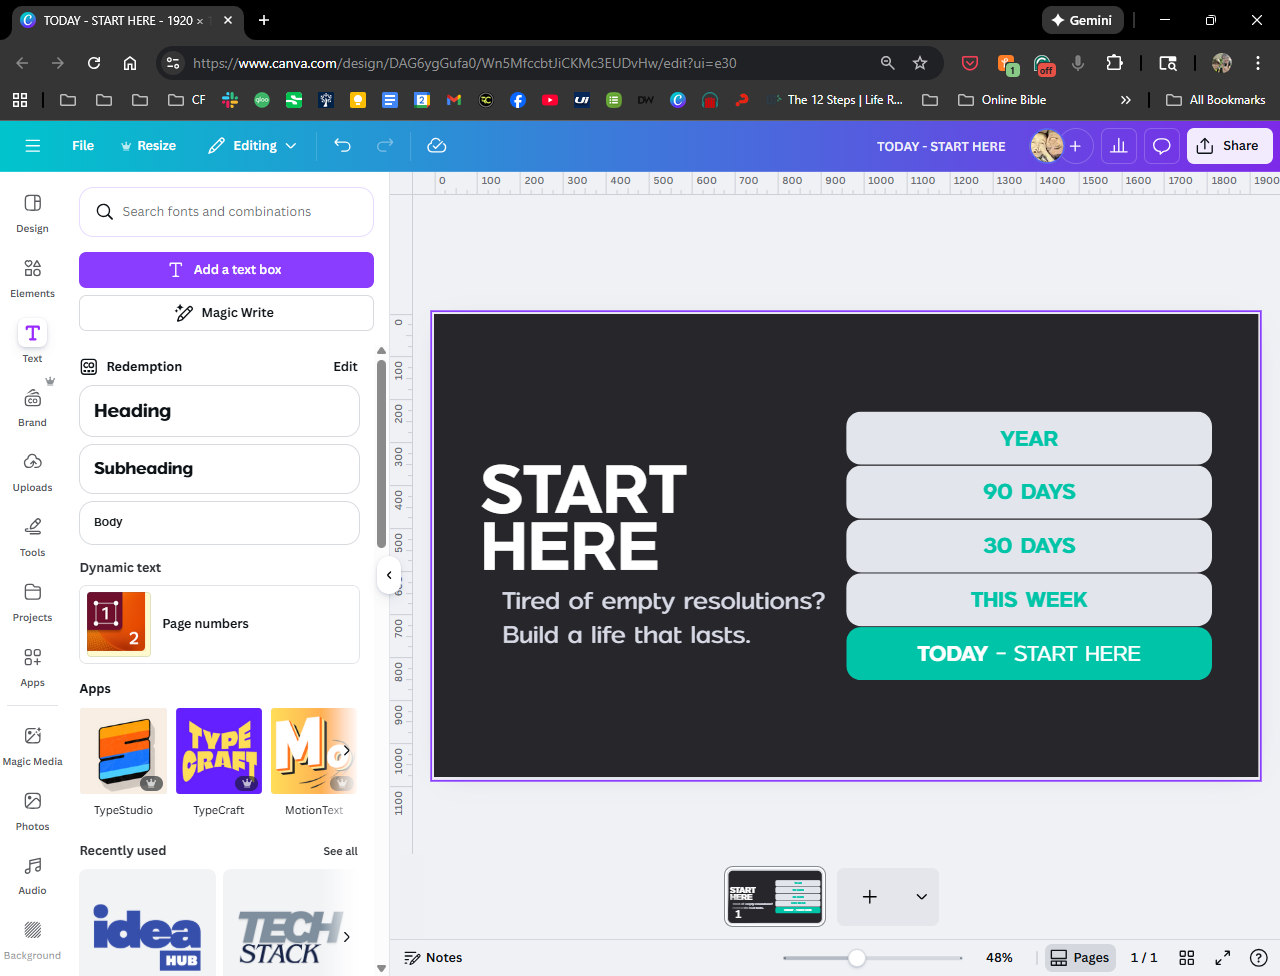Open the comments speech bubble icon

[x=1161, y=146]
